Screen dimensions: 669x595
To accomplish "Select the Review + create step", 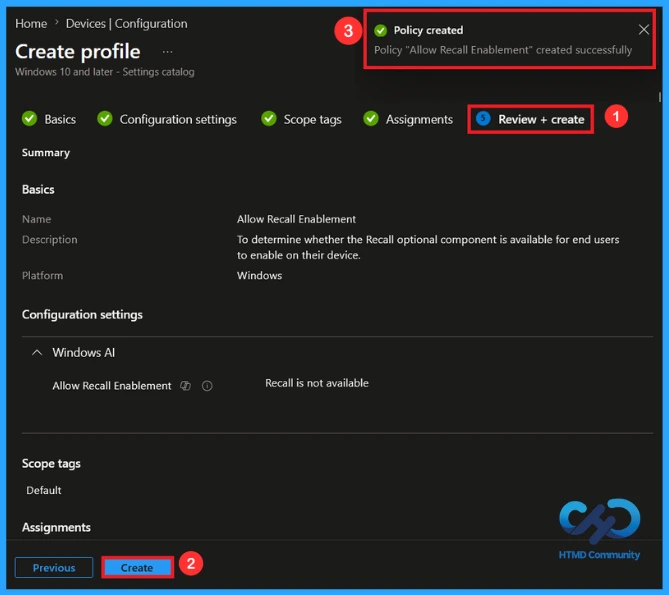I will pyautogui.click(x=530, y=119).
